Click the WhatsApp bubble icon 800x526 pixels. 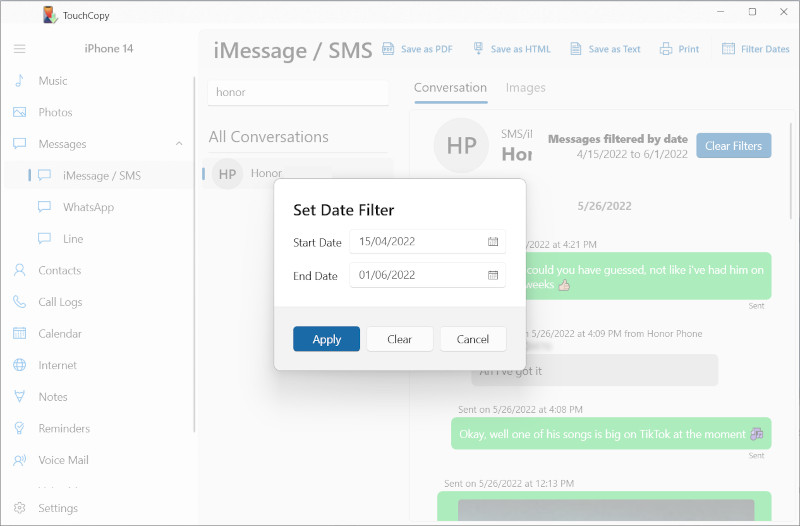point(44,207)
